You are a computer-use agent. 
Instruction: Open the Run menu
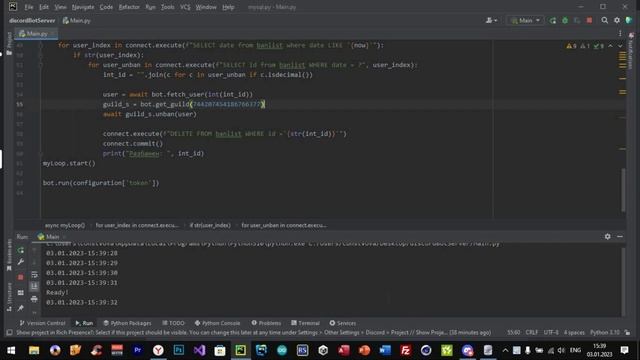[x=150, y=7]
